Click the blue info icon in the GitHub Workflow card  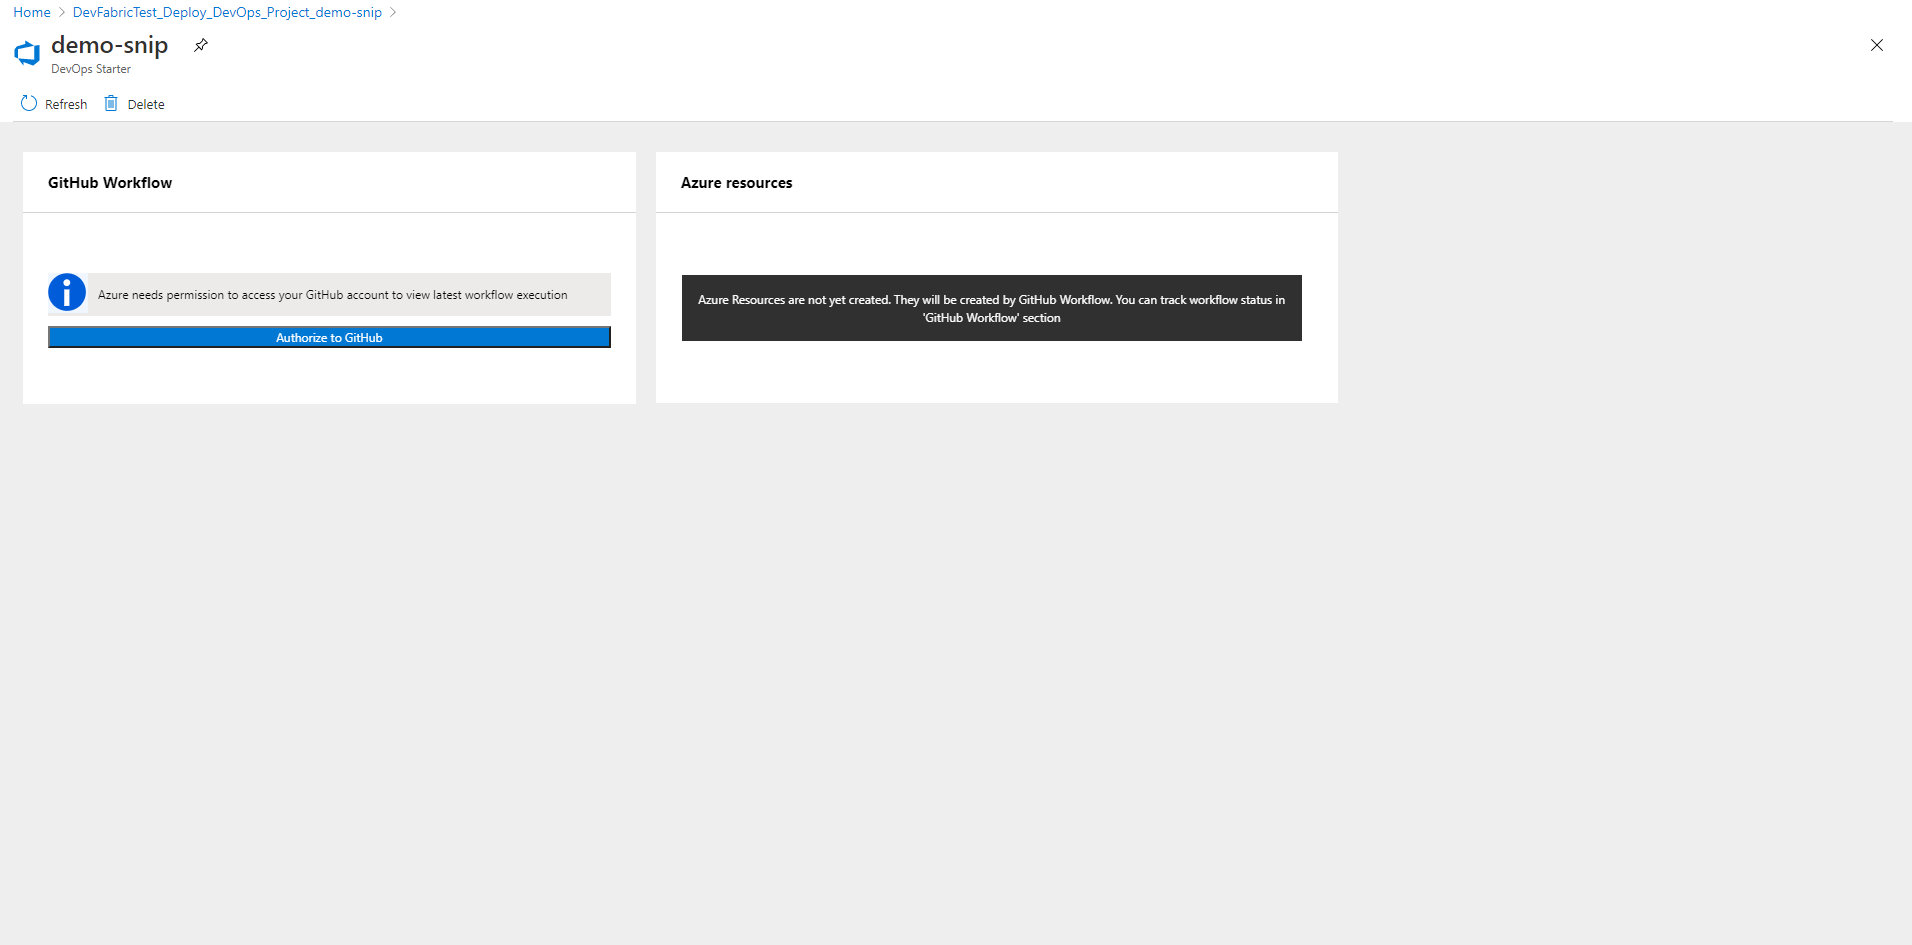pos(67,293)
